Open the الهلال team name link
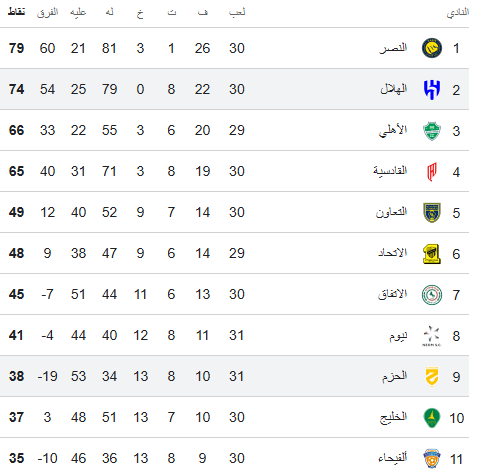 point(394,89)
